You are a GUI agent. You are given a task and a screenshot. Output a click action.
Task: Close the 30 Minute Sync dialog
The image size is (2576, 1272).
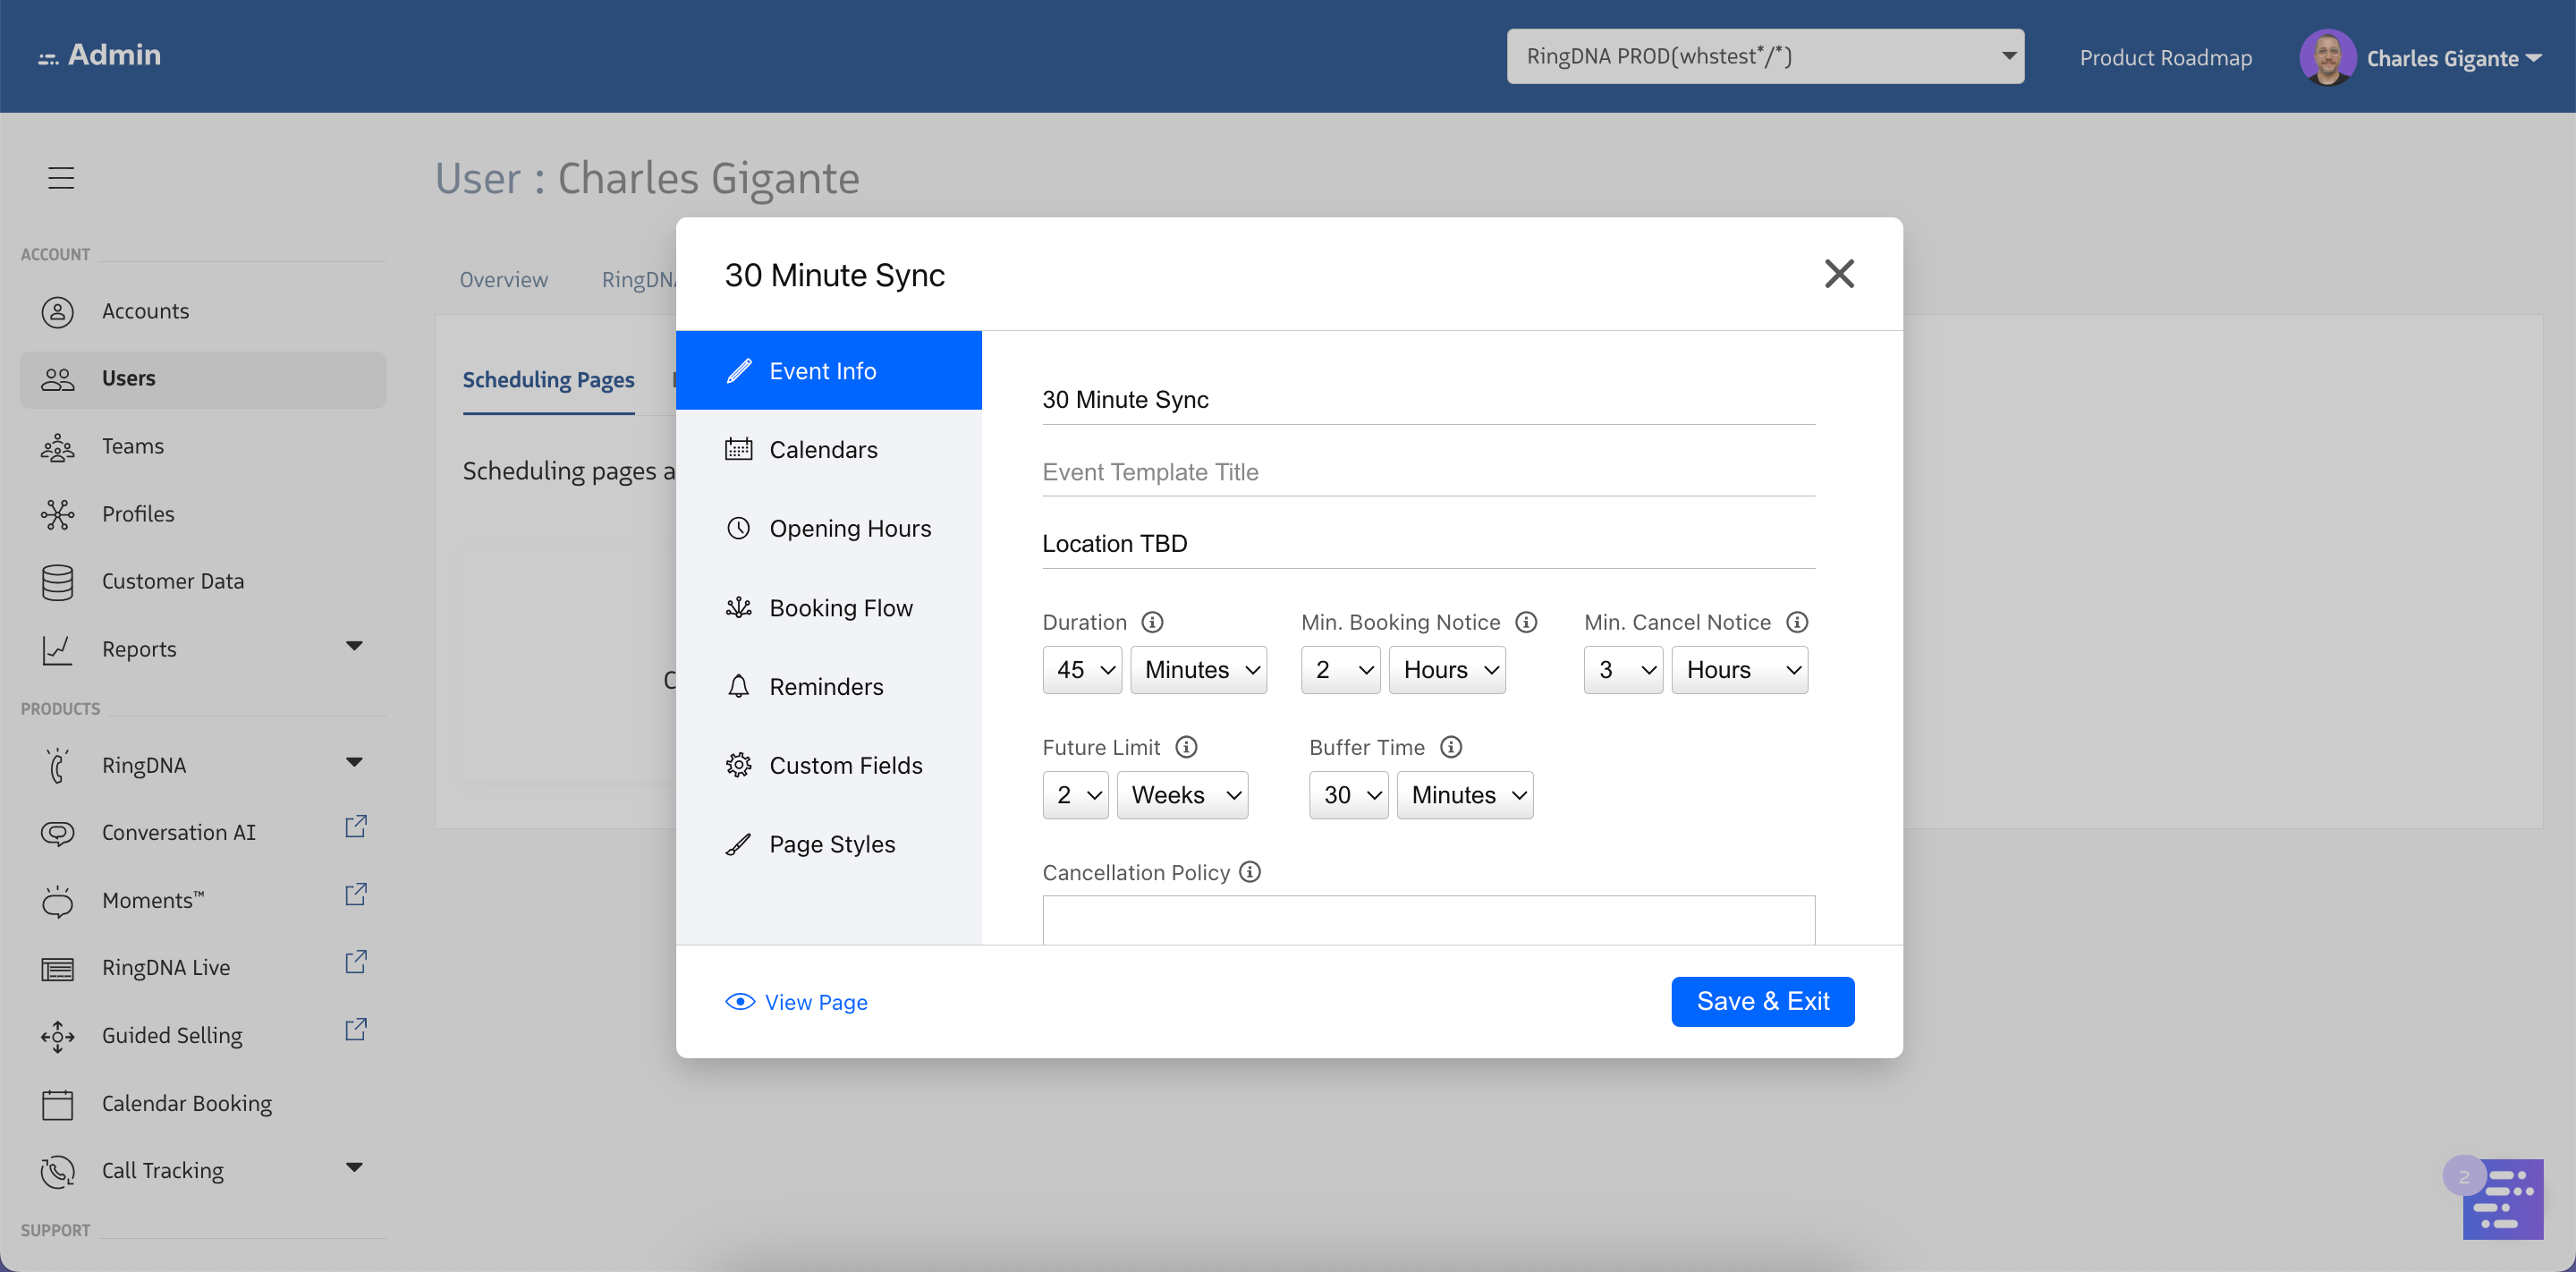tap(1838, 274)
